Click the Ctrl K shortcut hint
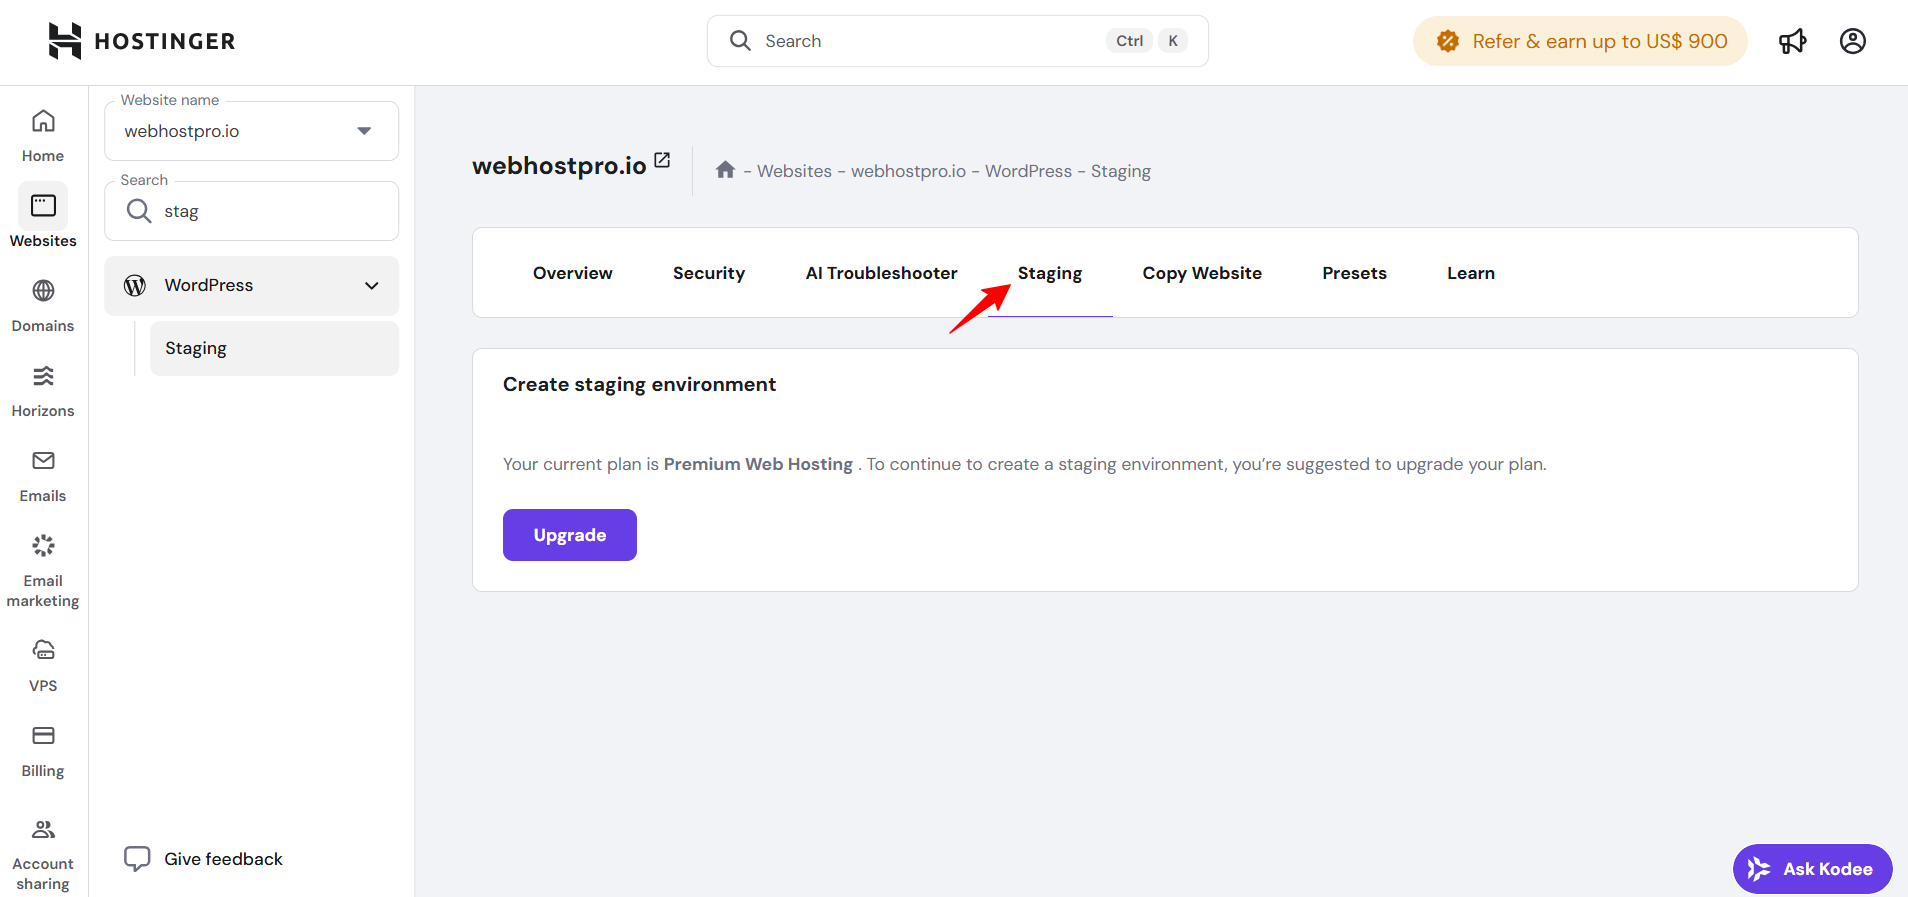 click(x=1146, y=41)
